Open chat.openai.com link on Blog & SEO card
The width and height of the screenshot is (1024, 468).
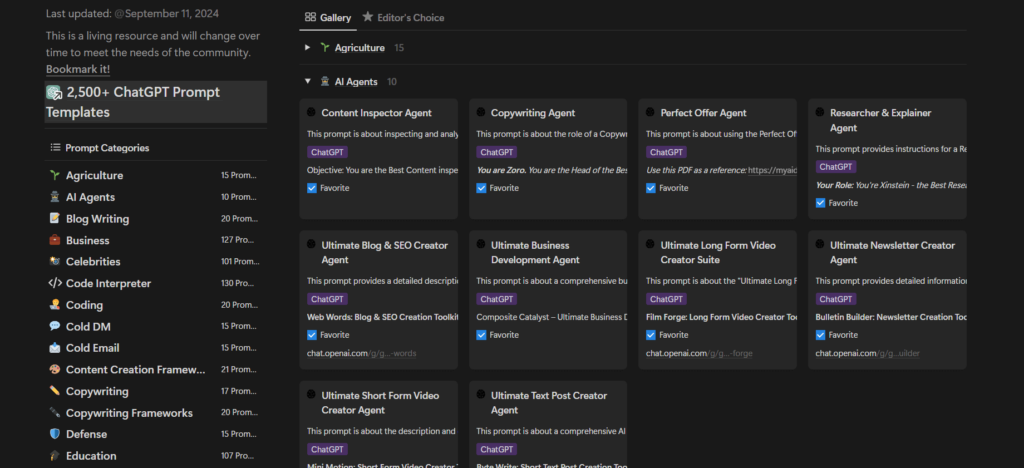[361, 354]
